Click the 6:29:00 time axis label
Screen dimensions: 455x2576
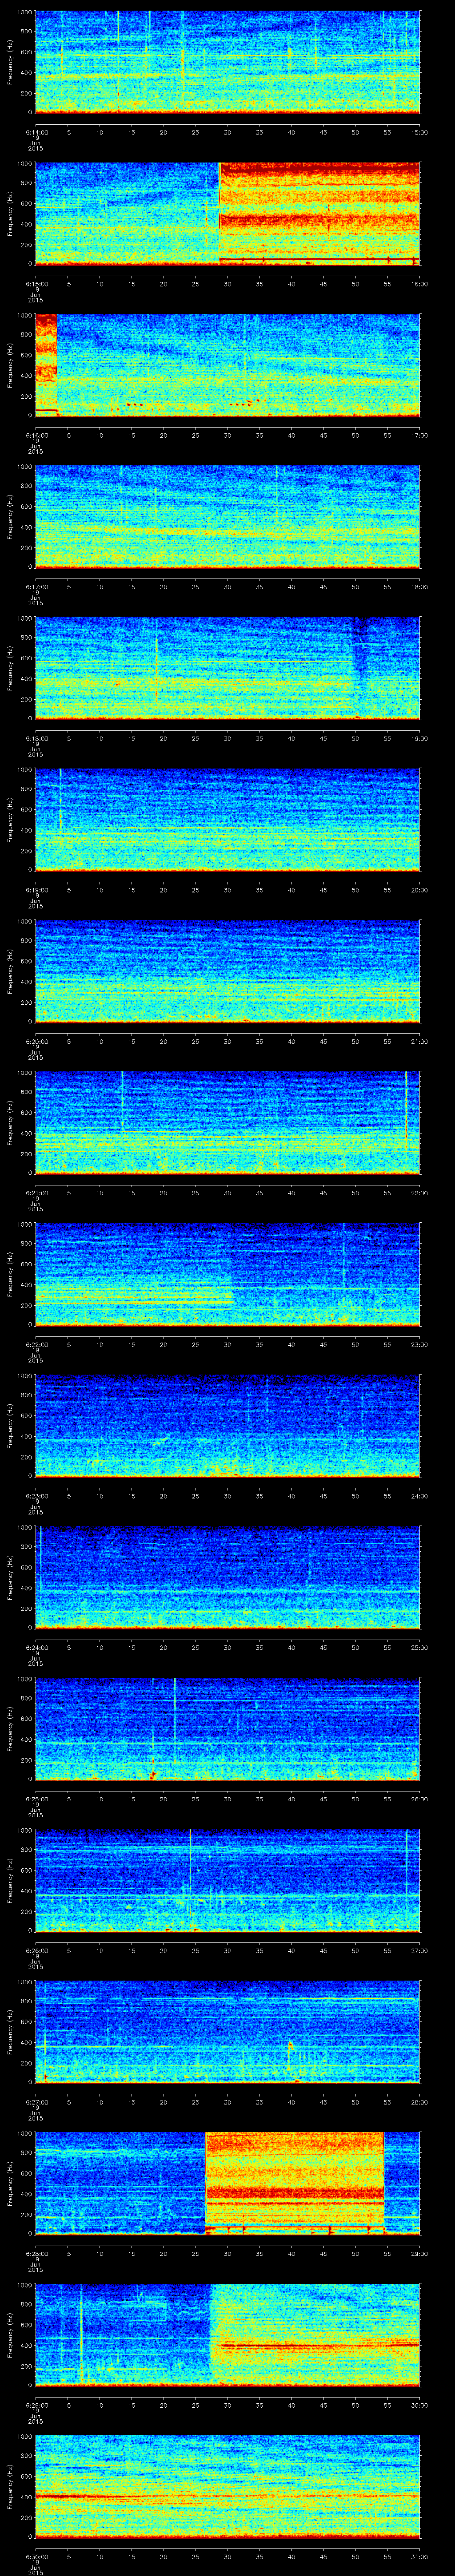(x=36, y=2405)
